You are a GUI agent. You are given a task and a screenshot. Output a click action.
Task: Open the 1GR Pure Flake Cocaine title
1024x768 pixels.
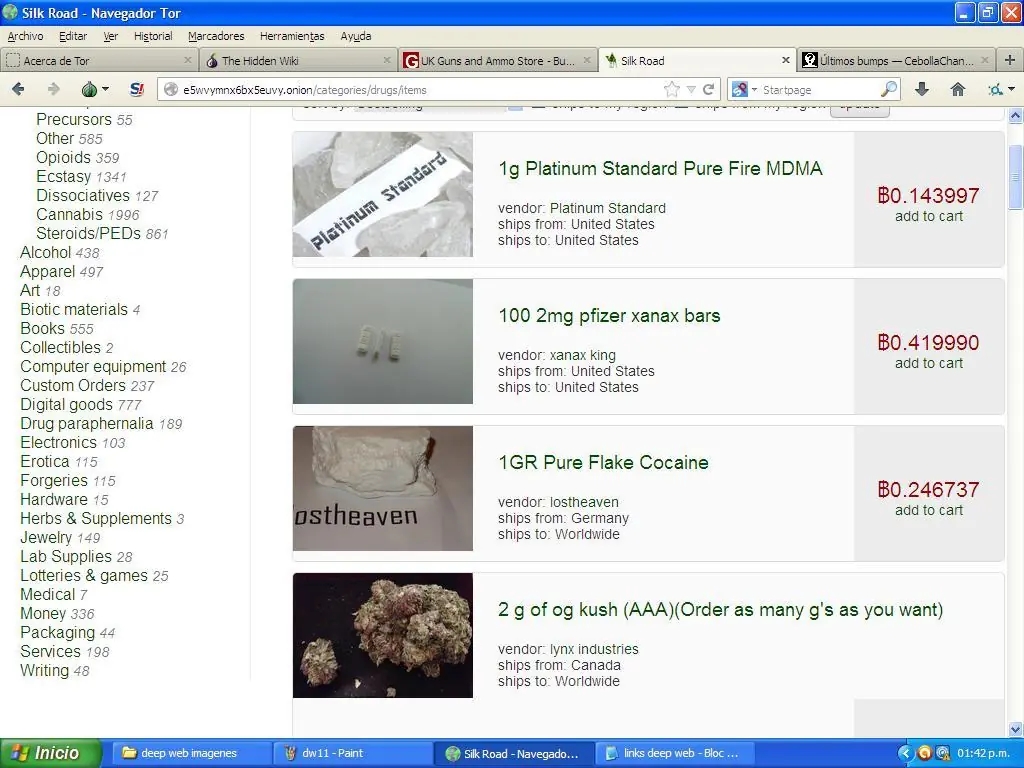coord(603,462)
